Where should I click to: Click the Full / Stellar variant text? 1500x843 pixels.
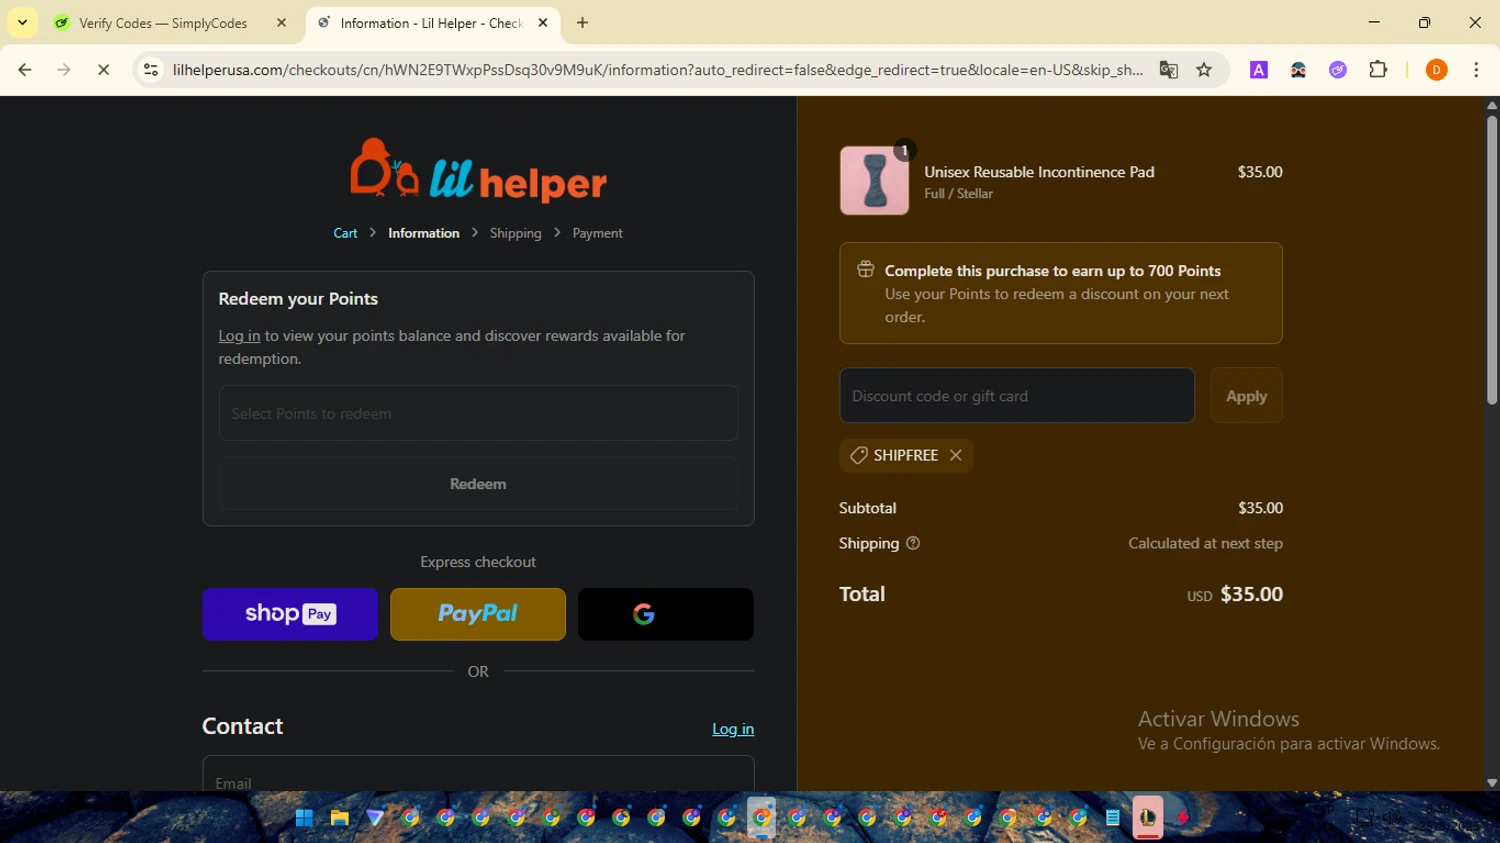click(958, 194)
